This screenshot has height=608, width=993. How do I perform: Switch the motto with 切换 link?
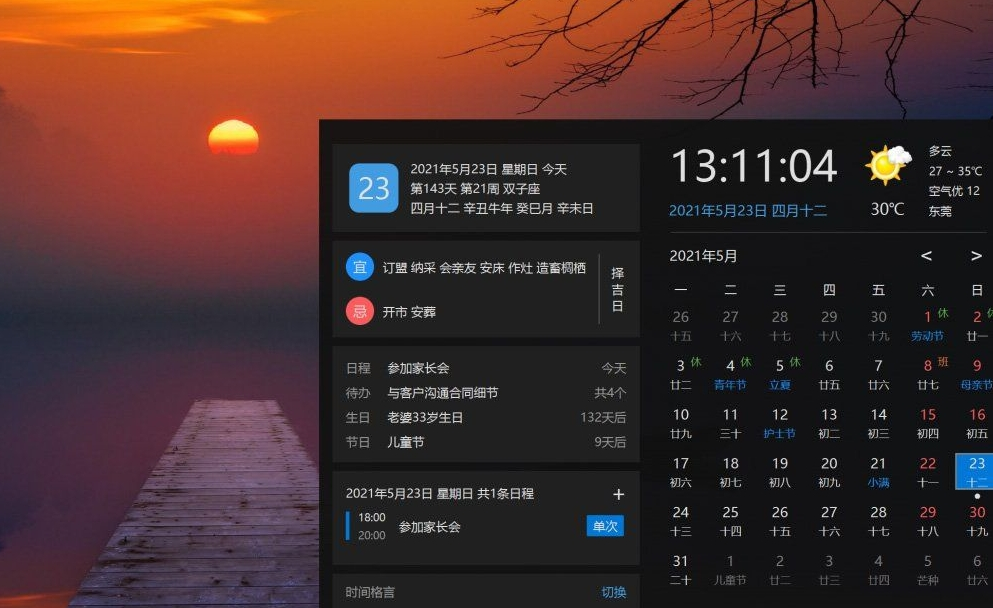[x=613, y=592]
